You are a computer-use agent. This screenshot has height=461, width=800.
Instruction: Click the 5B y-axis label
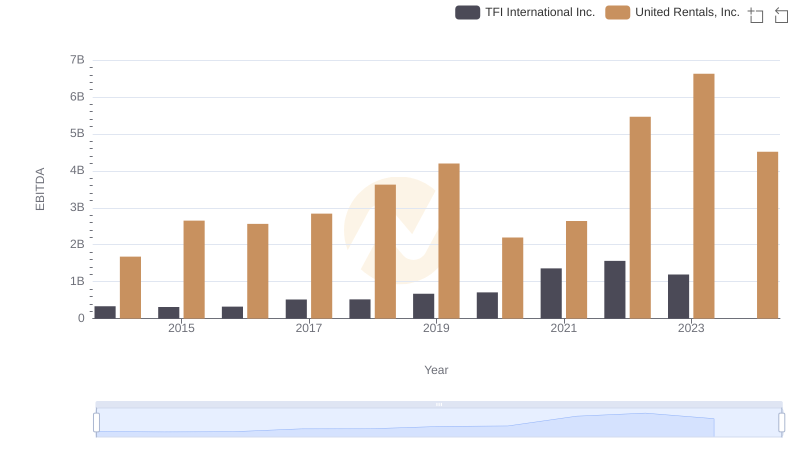click(x=77, y=134)
